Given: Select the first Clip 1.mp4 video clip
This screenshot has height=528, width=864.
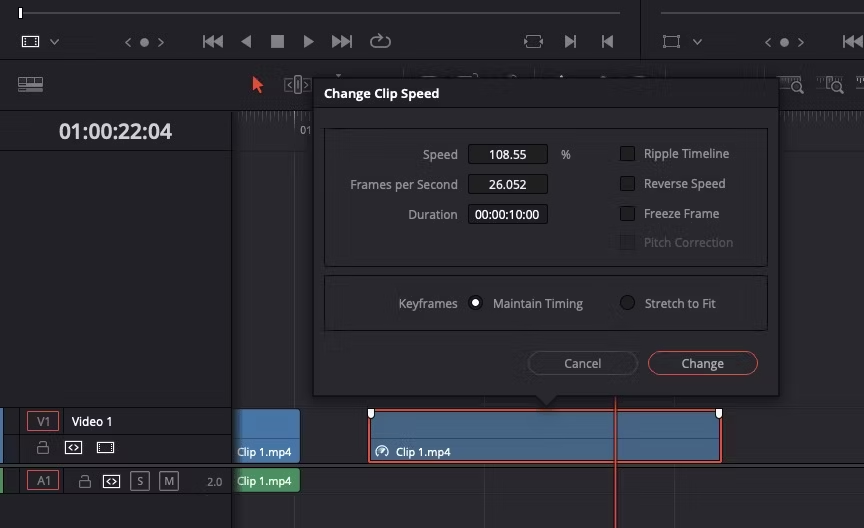Looking at the screenshot, I should tap(266, 435).
